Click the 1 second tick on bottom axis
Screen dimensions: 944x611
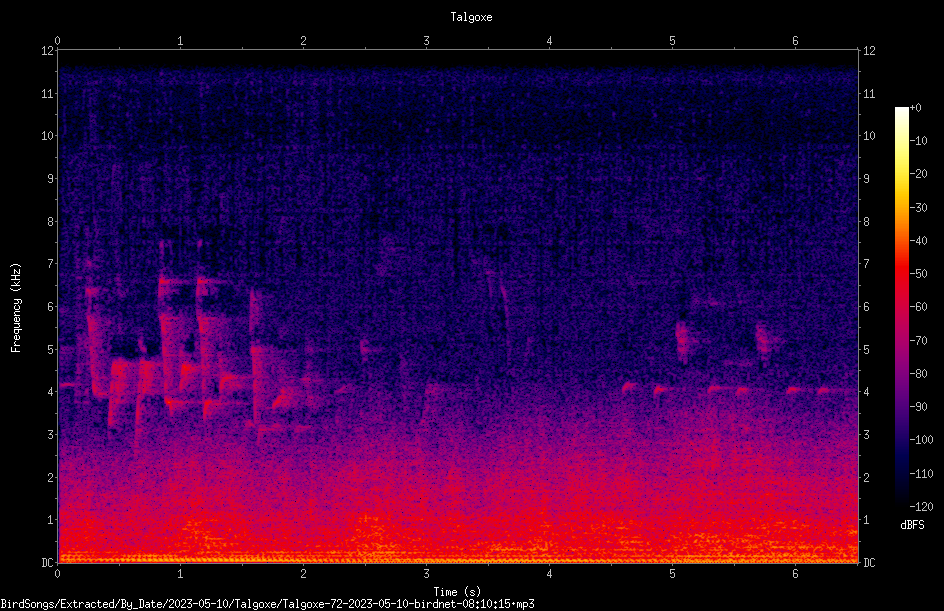[x=180, y=574]
